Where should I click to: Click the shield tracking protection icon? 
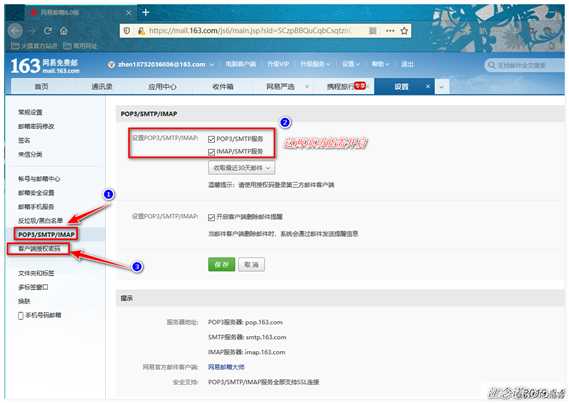[127, 31]
